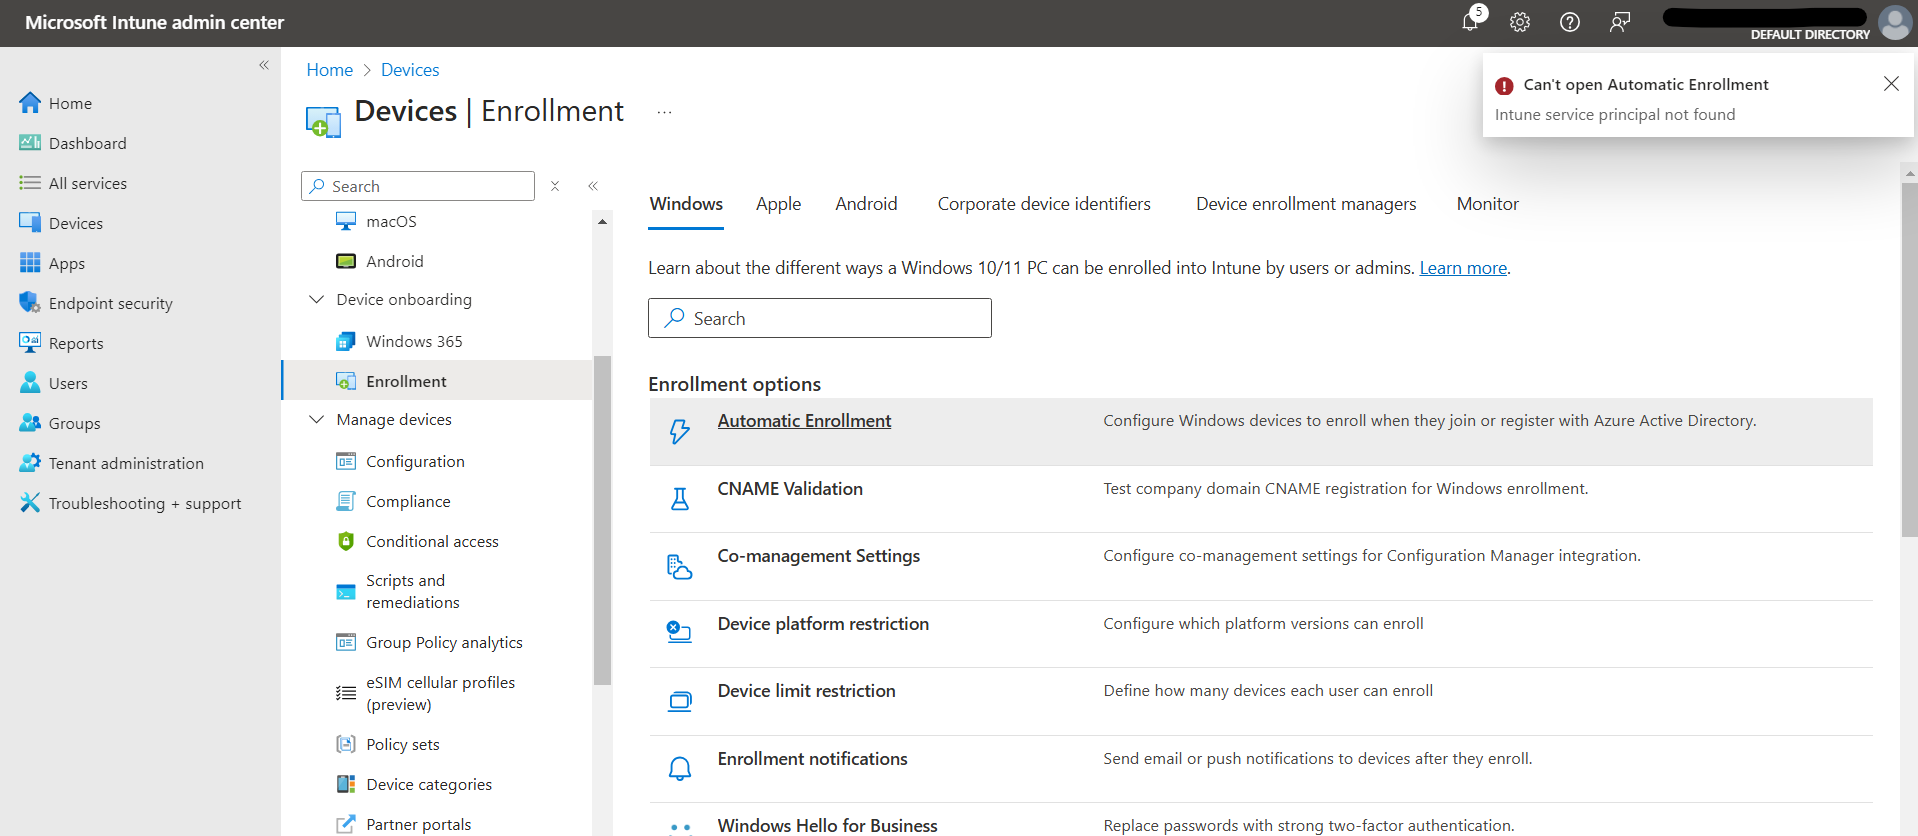This screenshot has width=1918, height=836.
Task: Click the Enrollment notifications bell icon
Action: point(680,768)
